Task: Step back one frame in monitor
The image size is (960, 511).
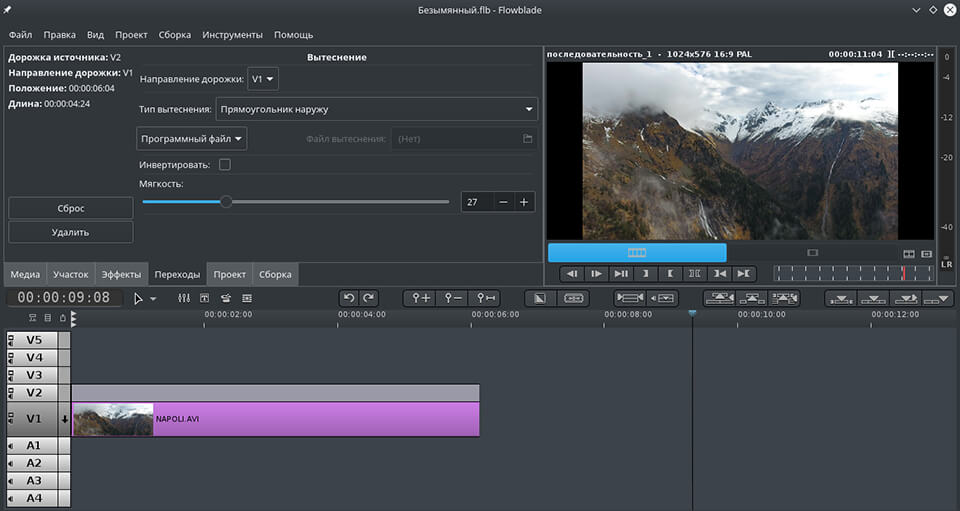Action: click(571, 273)
